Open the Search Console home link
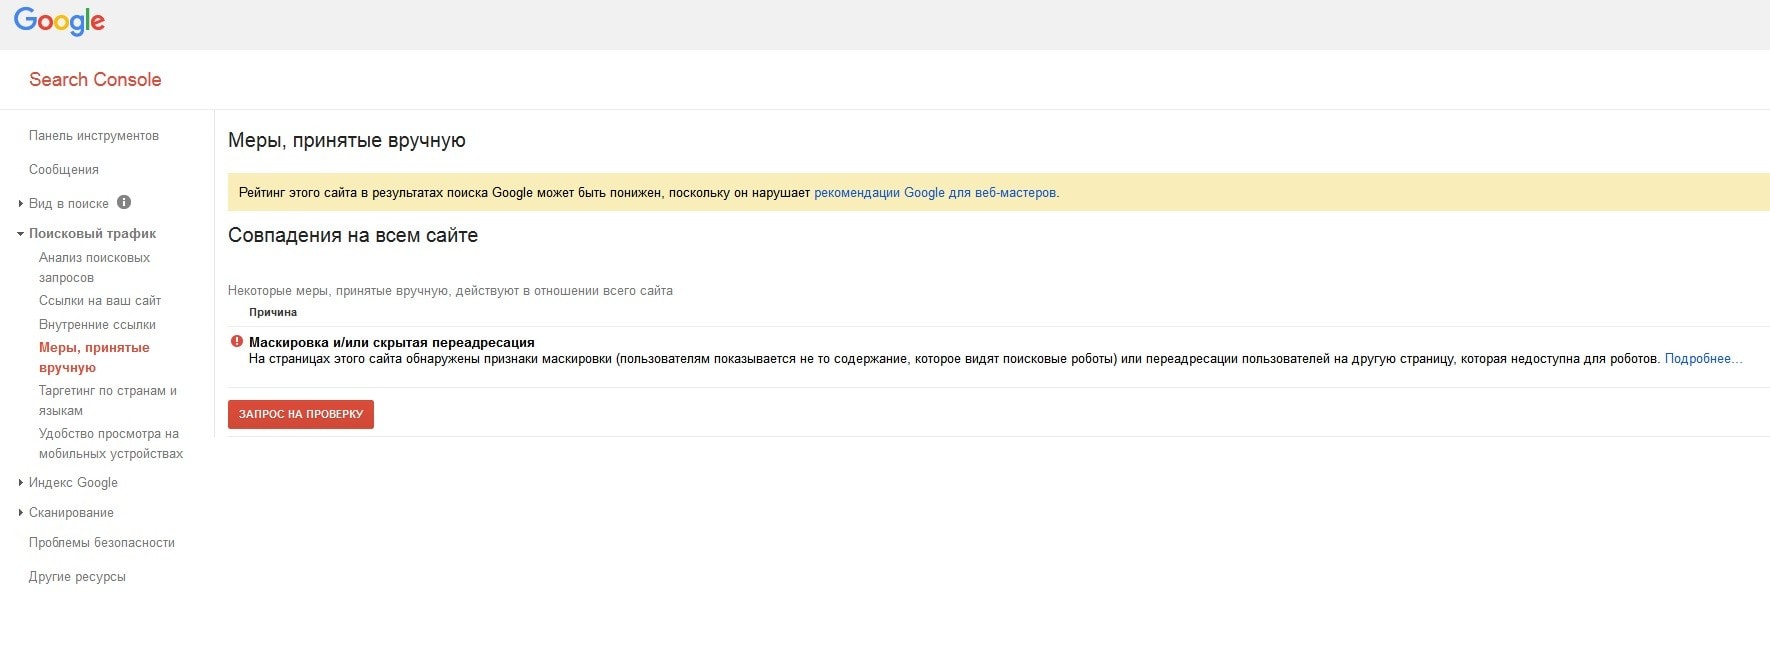Screen dimensions: 1770x664 coord(95,80)
